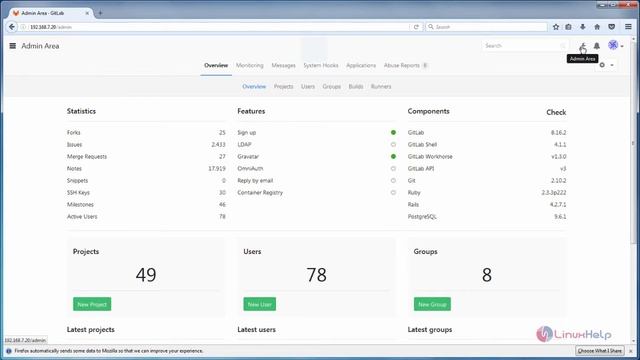Click the Check link beside Components

click(556, 112)
